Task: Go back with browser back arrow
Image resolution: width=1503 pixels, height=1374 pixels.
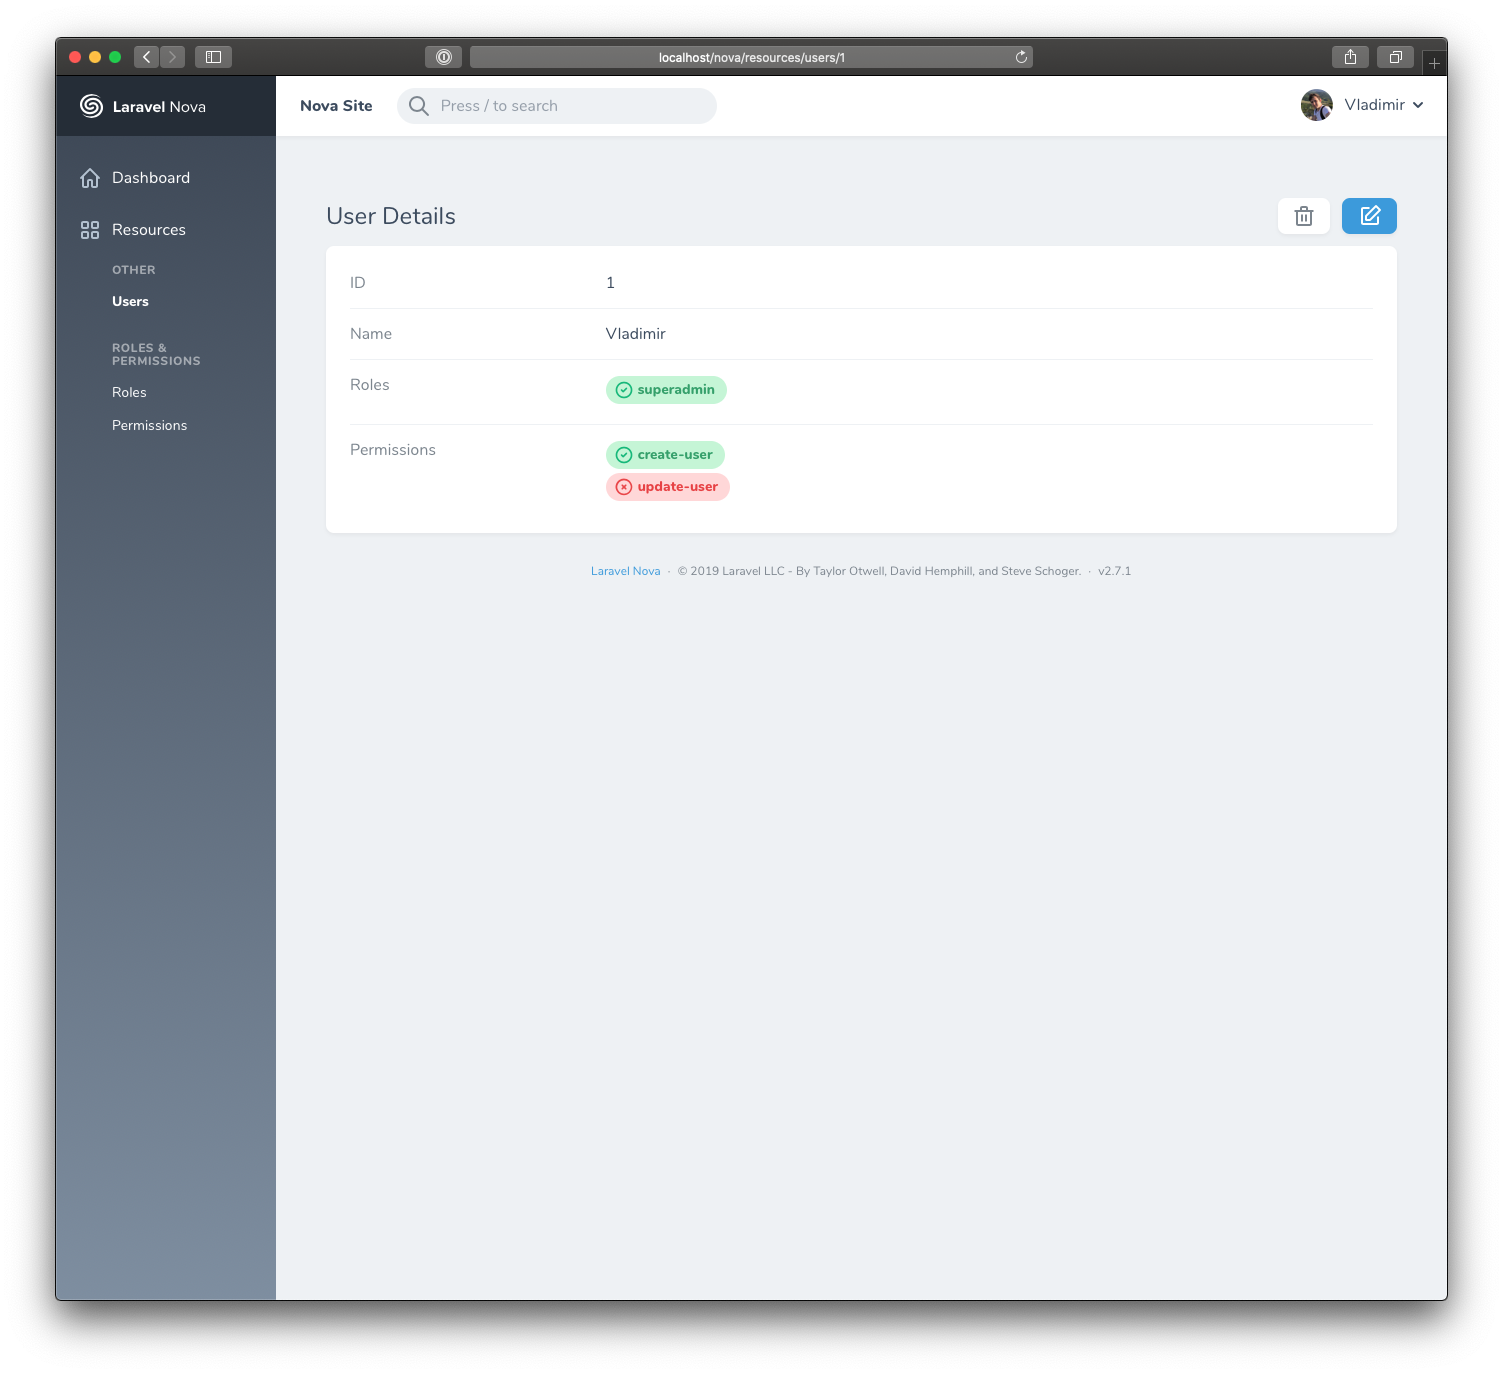Action: [147, 57]
